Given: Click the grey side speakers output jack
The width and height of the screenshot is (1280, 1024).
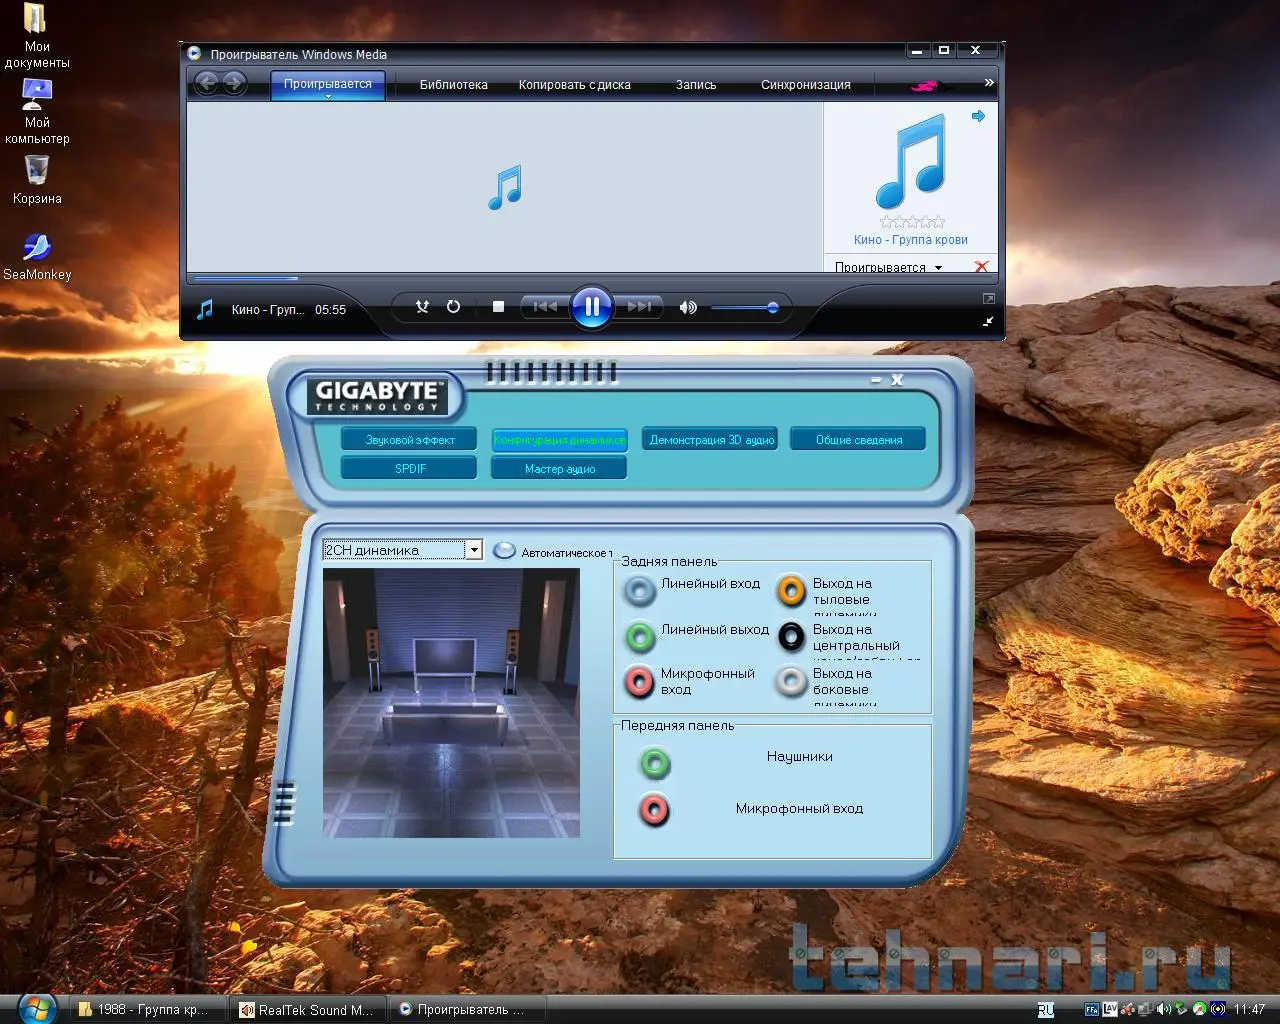Looking at the screenshot, I should click(x=791, y=681).
